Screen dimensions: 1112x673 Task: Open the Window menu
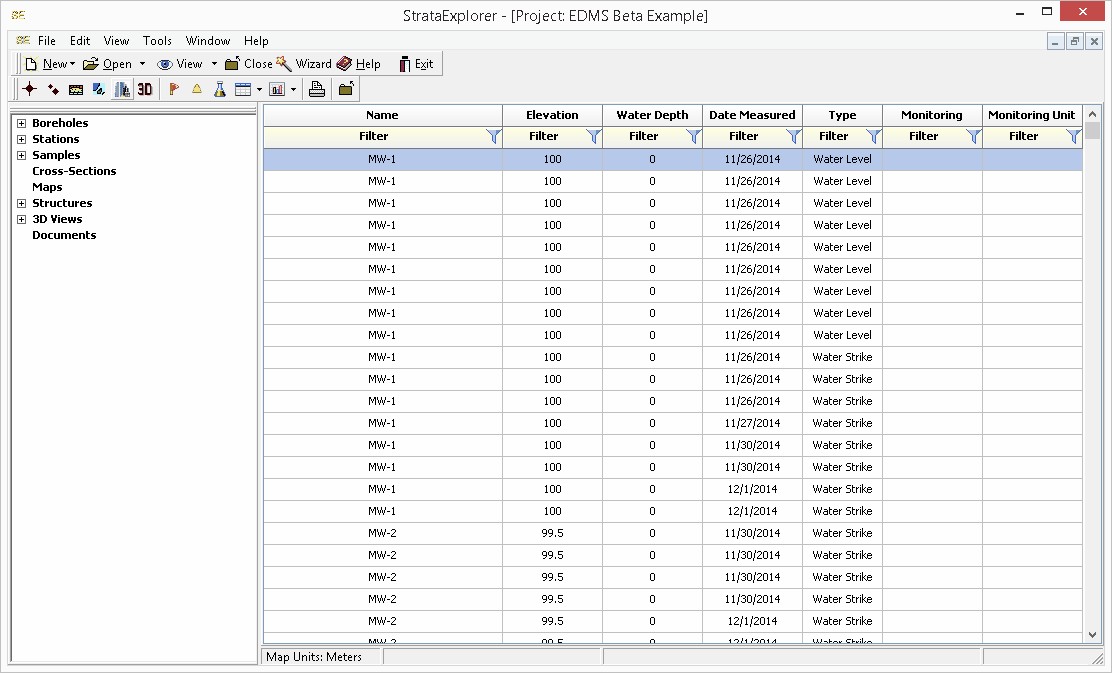click(208, 41)
